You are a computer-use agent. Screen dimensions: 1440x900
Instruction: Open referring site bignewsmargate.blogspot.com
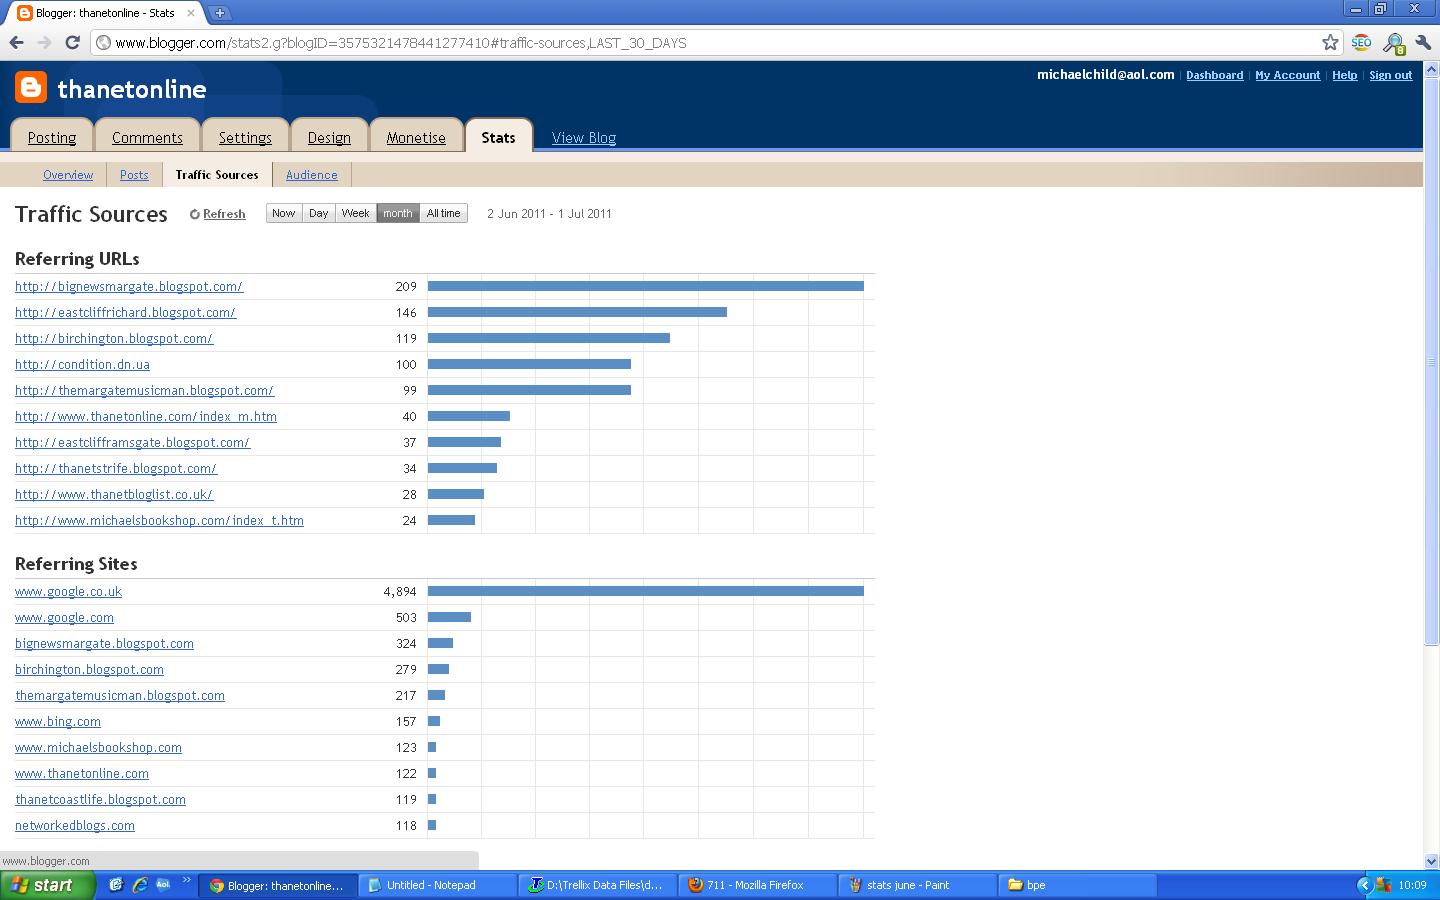click(x=104, y=643)
